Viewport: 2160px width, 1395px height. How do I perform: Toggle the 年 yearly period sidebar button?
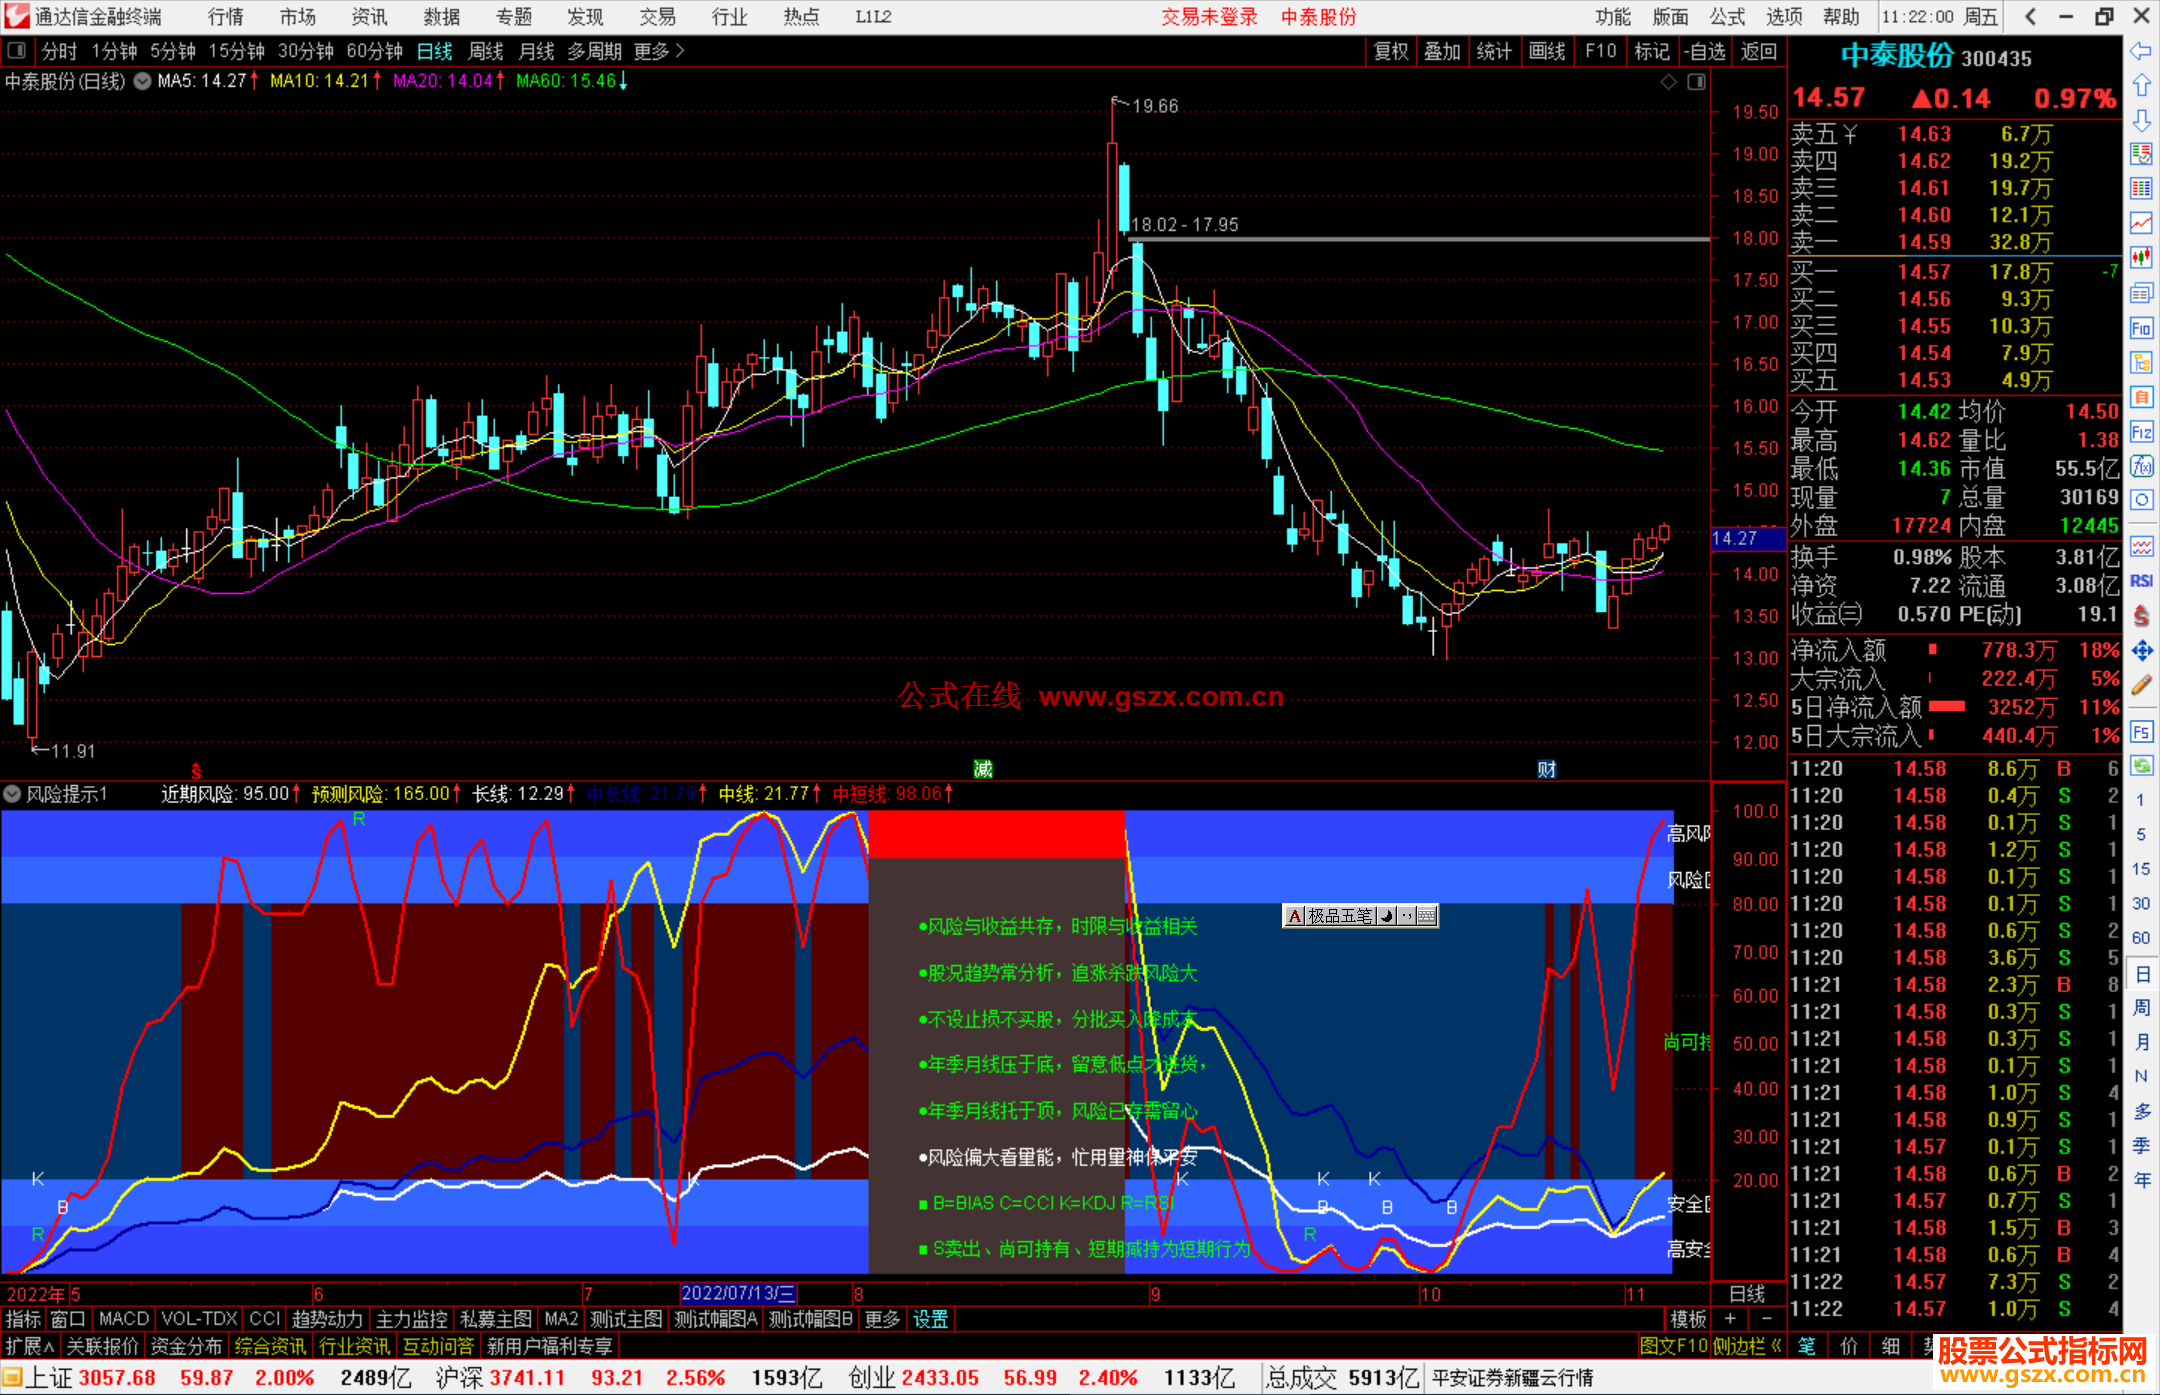2141,1181
